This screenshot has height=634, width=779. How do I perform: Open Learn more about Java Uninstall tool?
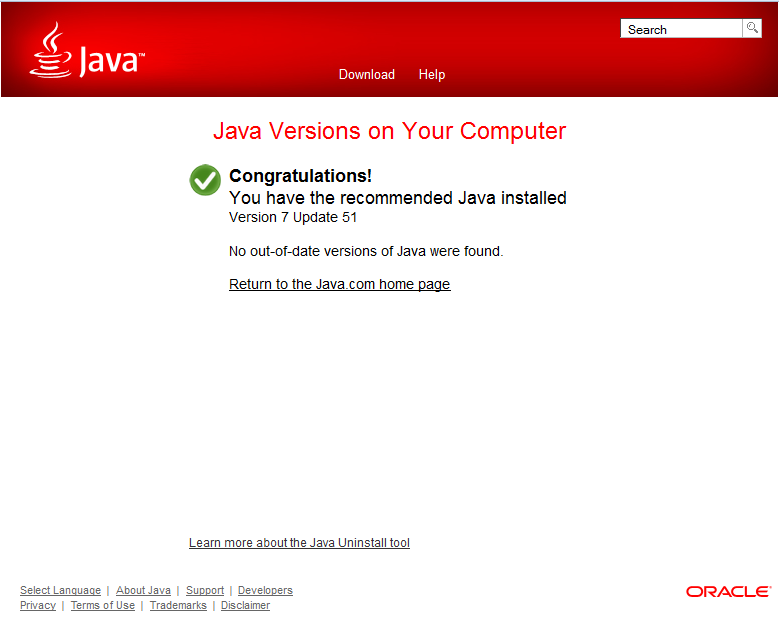(x=299, y=543)
